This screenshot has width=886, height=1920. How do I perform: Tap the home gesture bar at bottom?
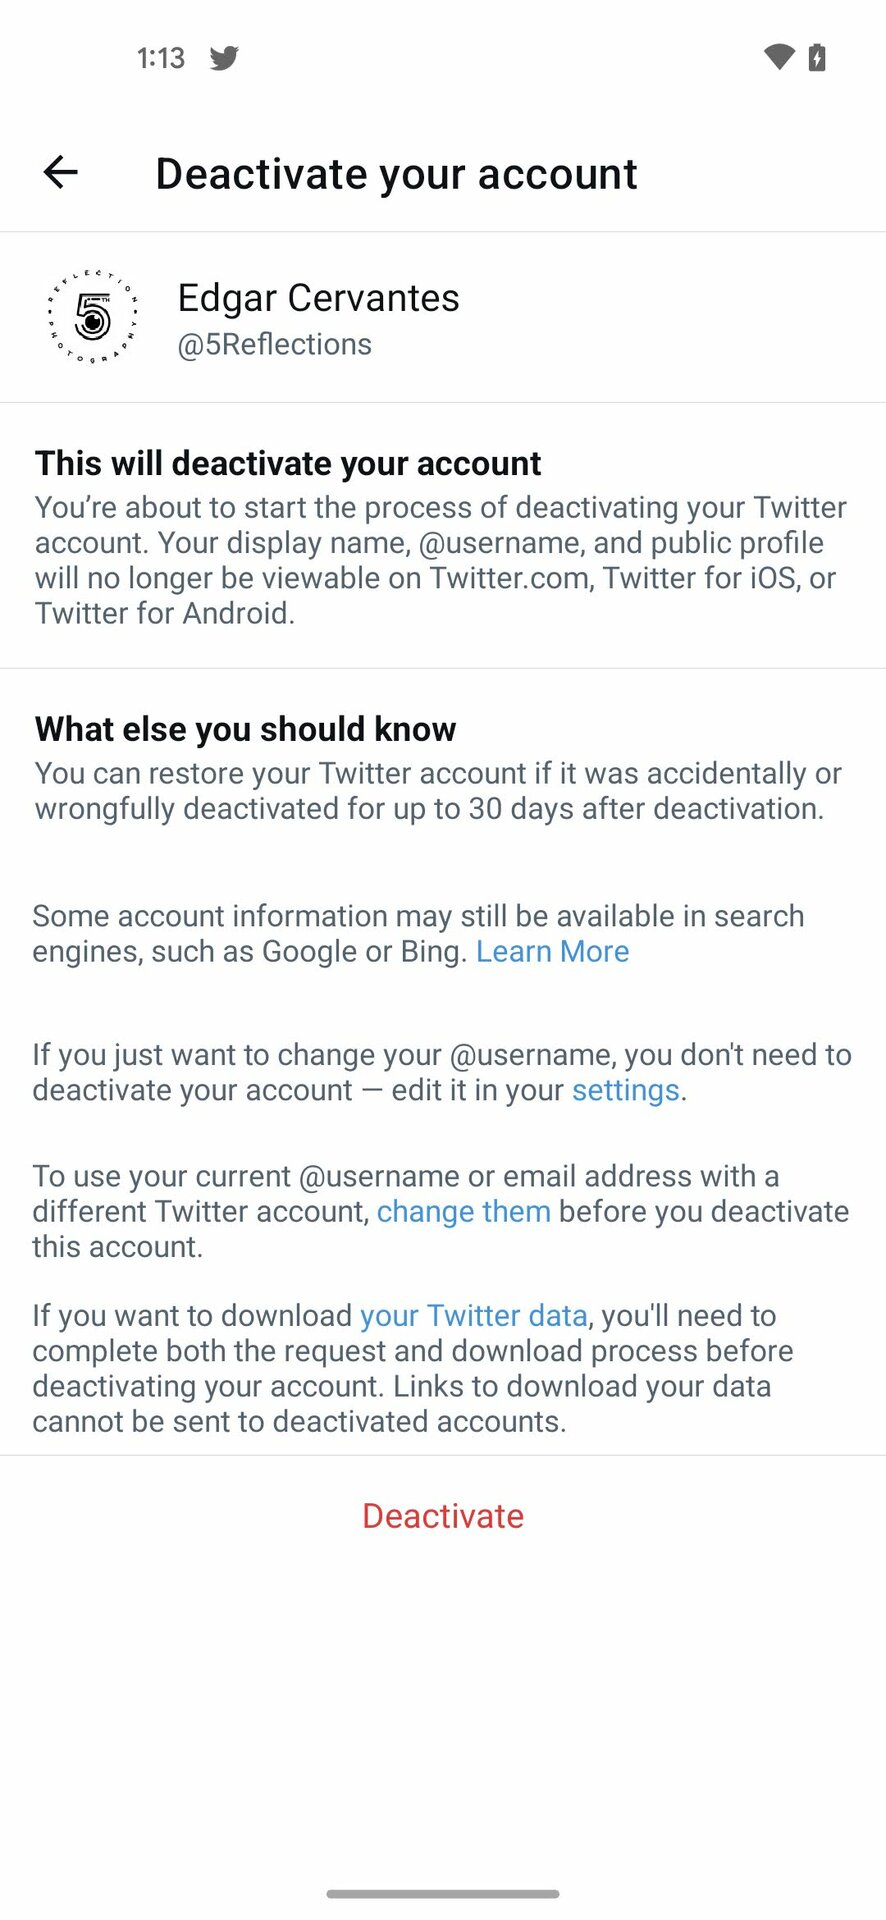pos(443,1893)
